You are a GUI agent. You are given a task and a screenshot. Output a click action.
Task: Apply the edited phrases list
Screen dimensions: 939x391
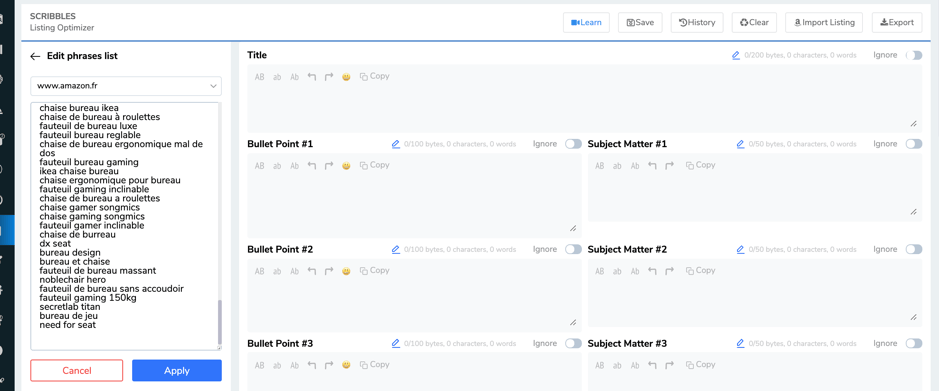[x=177, y=371]
